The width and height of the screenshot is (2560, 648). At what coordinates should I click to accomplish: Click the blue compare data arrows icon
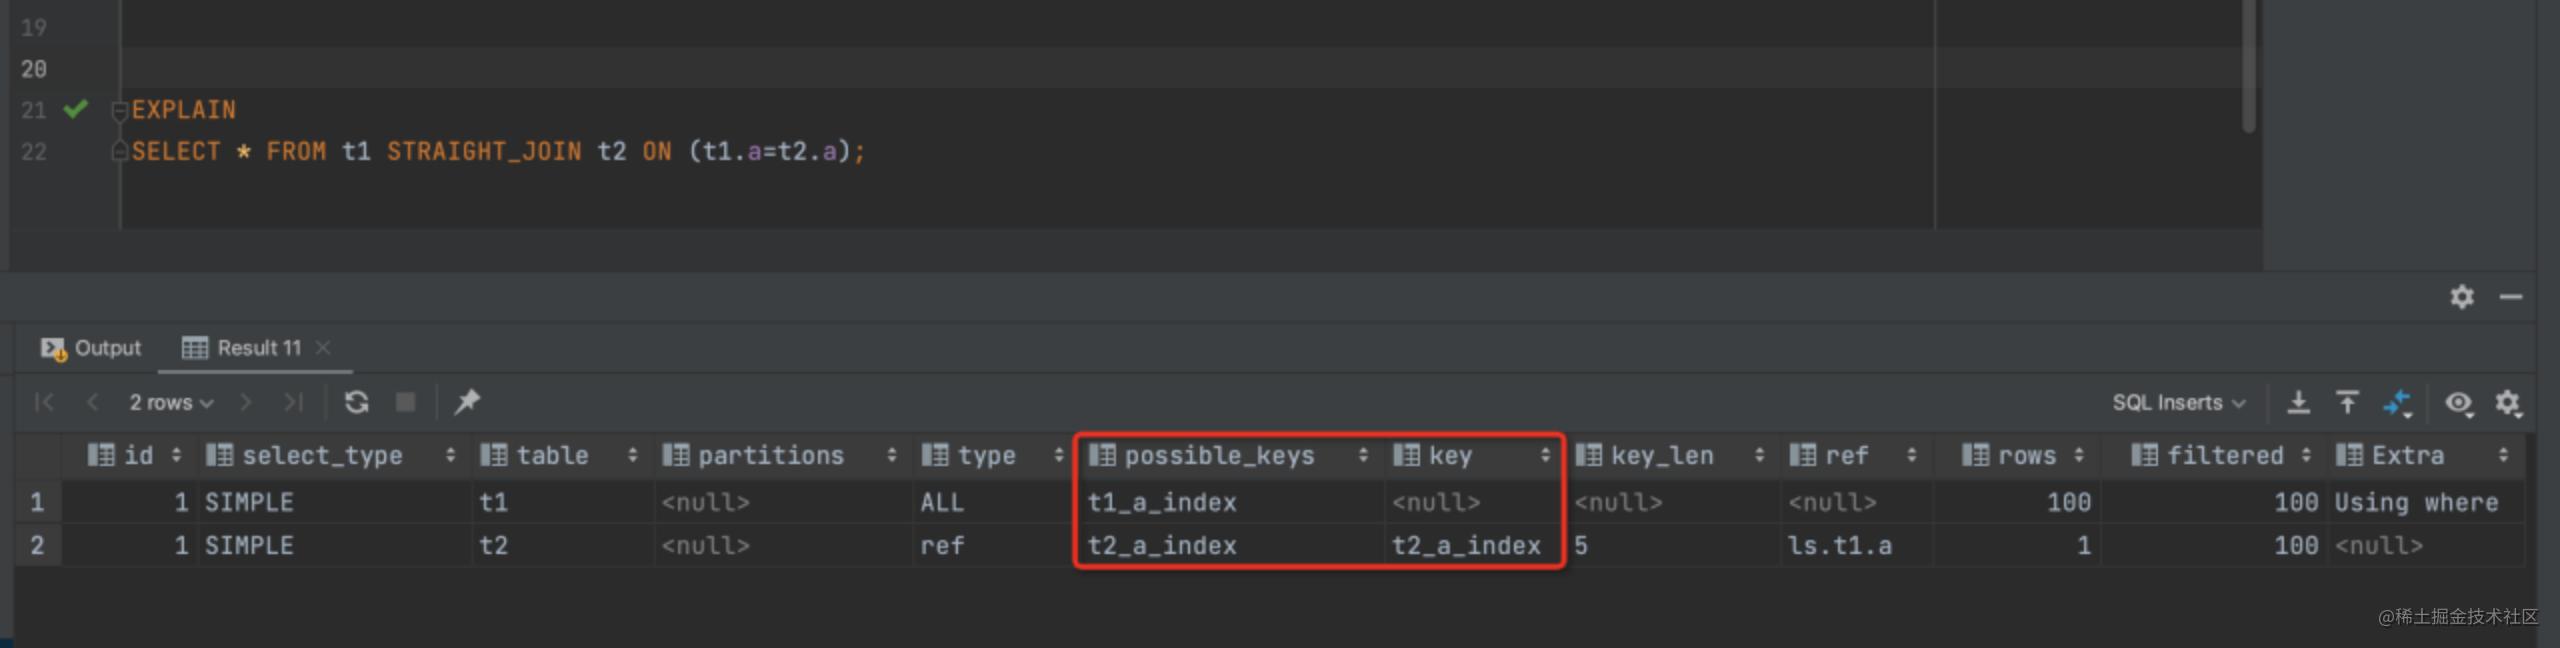(x=2398, y=403)
